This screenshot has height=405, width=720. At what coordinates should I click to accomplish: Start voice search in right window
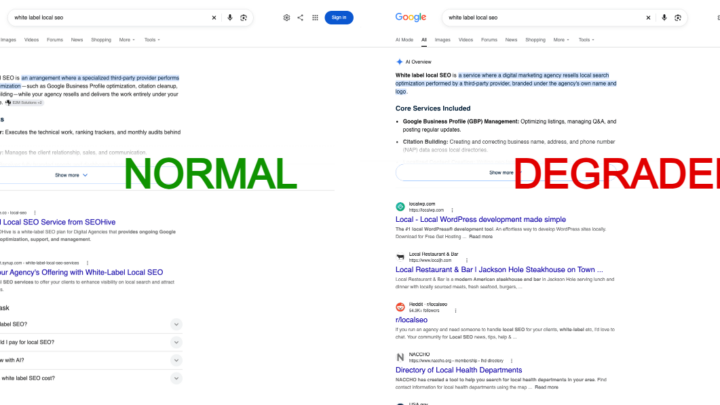[664, 17]
